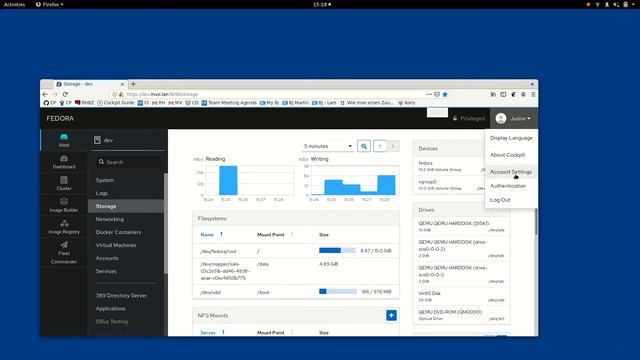640x360 pixels.
Task: Select Authentication from the user menu
Action: point(508,186)
